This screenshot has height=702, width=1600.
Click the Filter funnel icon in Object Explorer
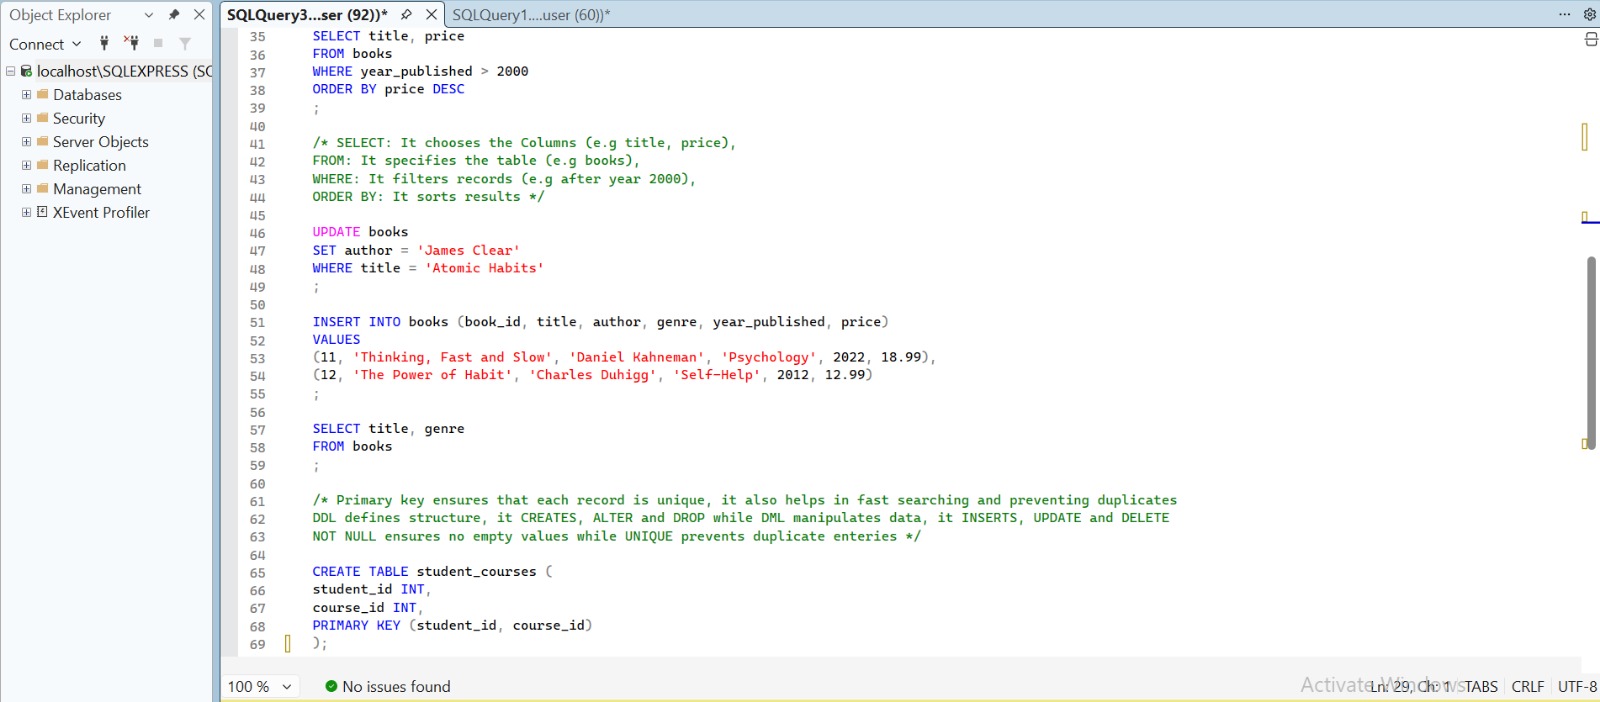click(x=185, y=43)
